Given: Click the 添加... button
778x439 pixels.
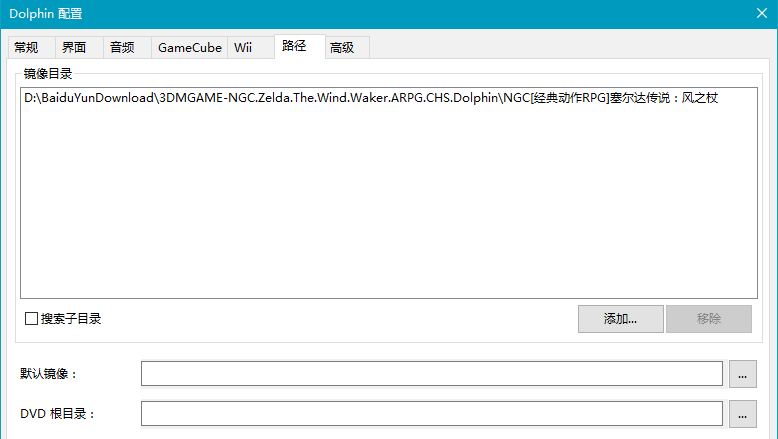Looking at the screenshot, I should click(620, 318).
